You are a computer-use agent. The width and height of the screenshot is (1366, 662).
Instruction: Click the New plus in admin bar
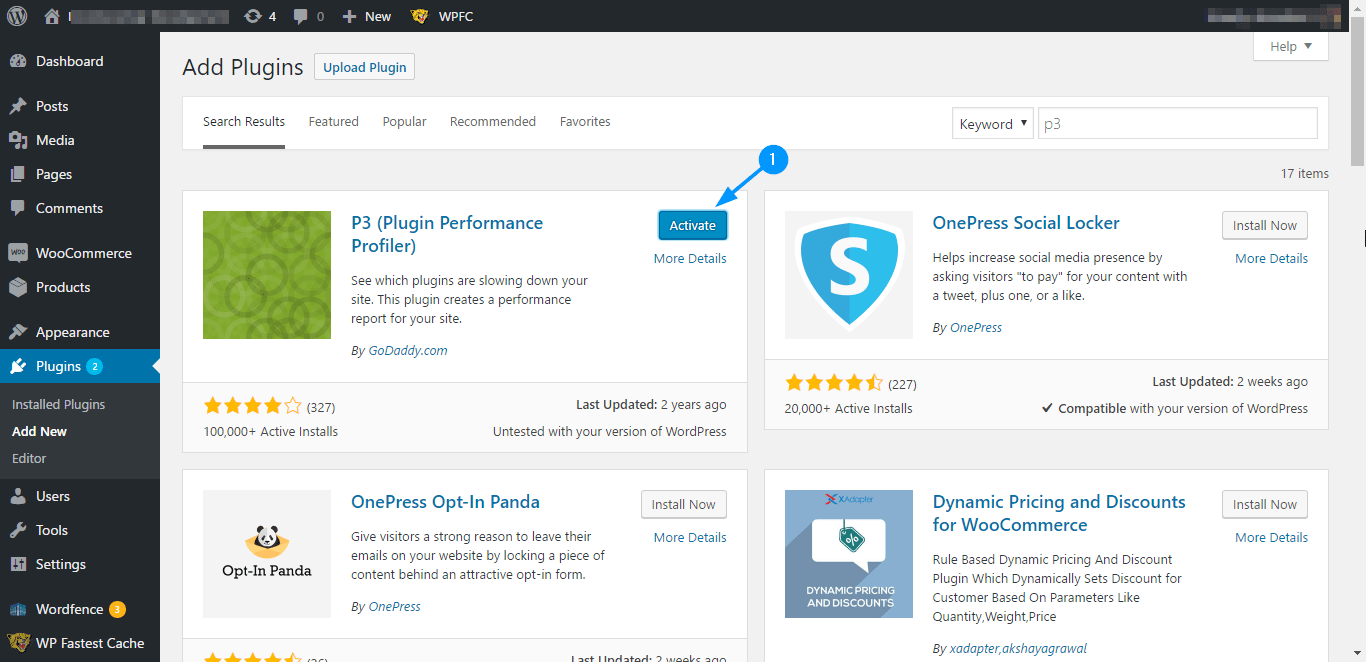point(366,16)
